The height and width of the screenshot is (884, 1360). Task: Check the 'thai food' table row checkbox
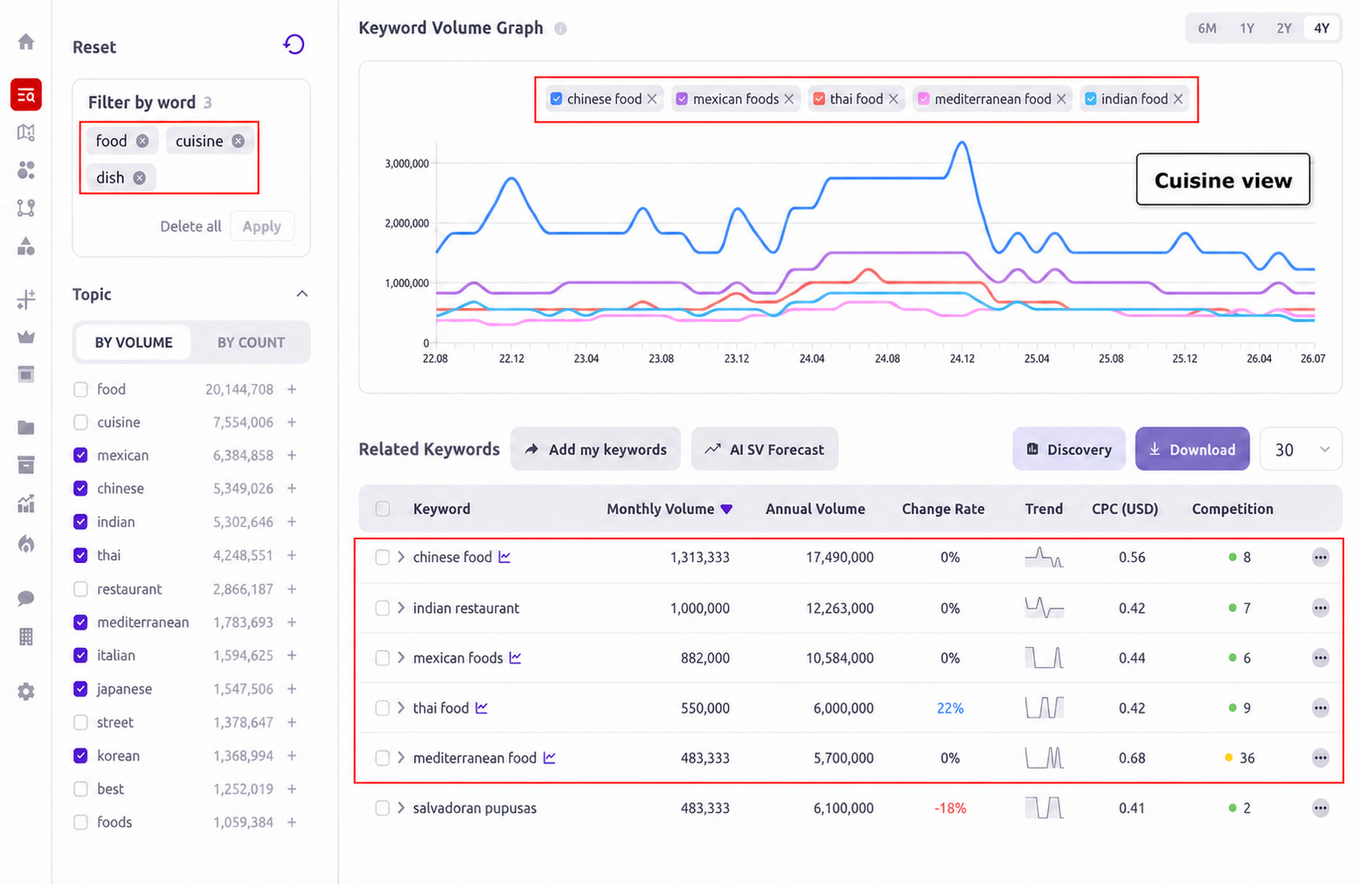pyautogui.click(x=383, y=708)
